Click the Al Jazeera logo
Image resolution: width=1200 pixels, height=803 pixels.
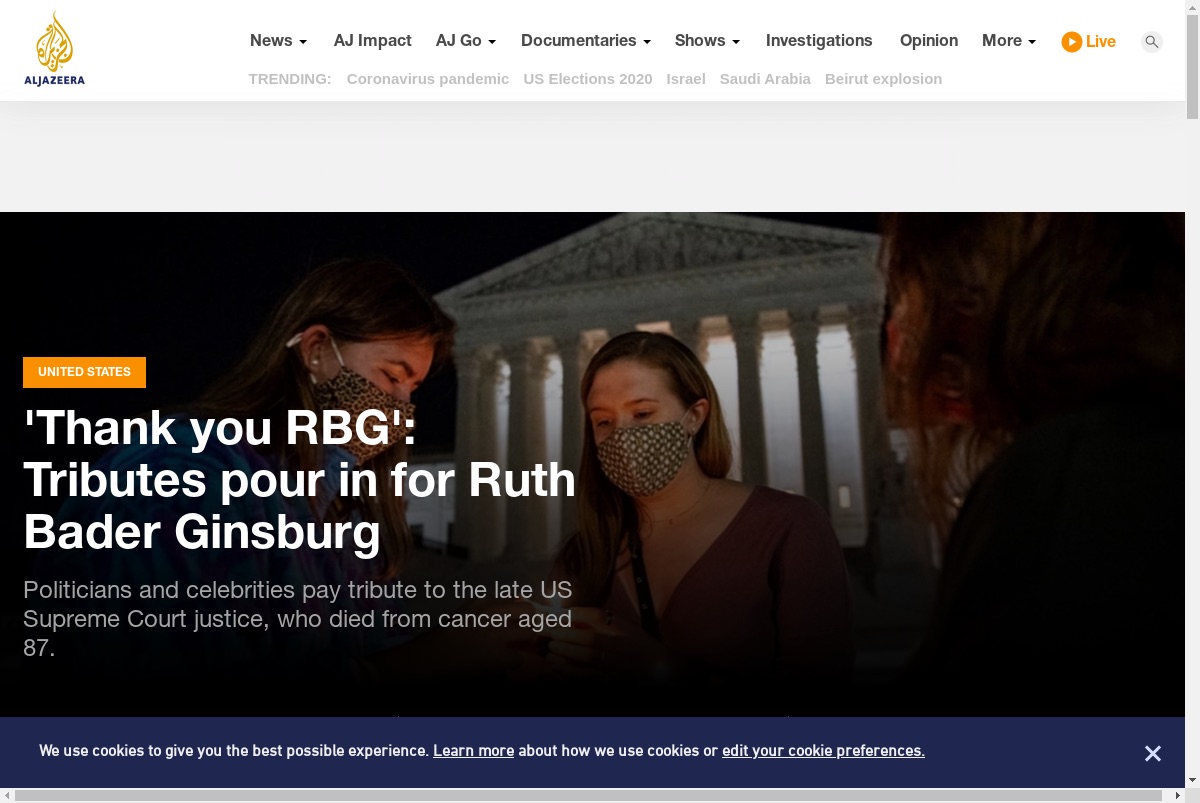[x=55, y=49]
